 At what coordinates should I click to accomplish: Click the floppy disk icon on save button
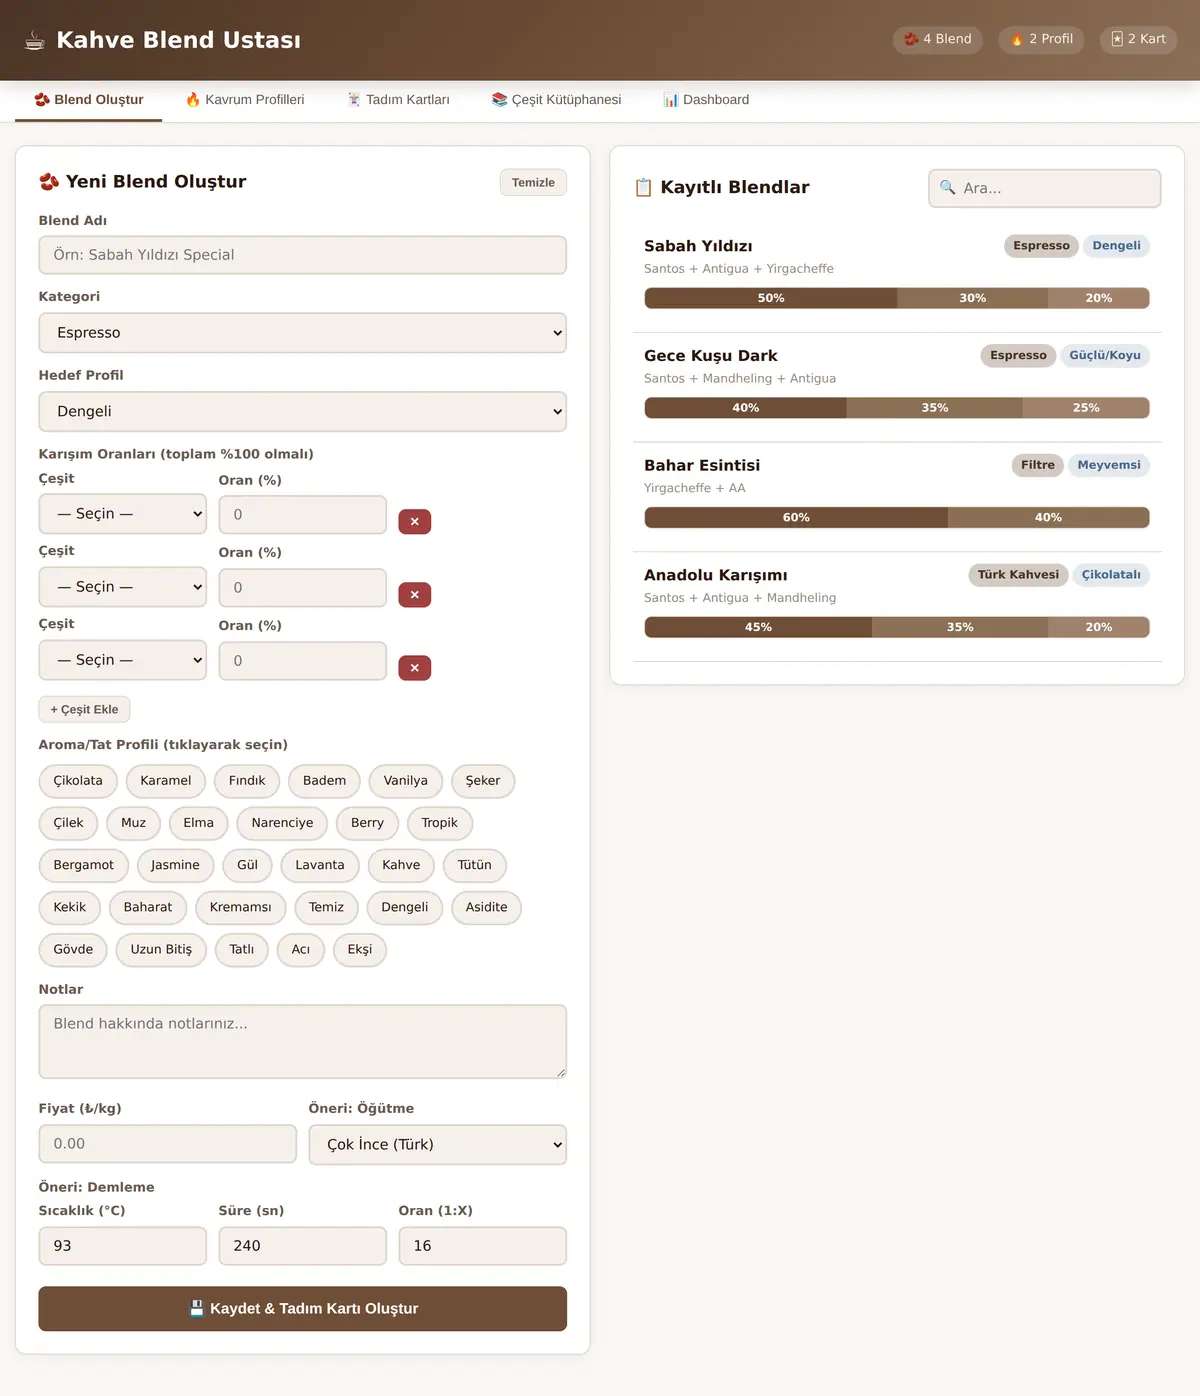pos(197,1308)
